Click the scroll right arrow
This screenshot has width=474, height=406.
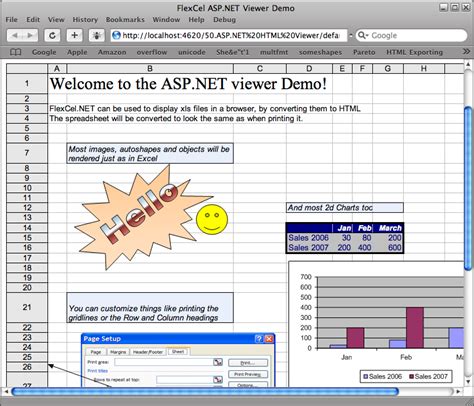(459, 391)
